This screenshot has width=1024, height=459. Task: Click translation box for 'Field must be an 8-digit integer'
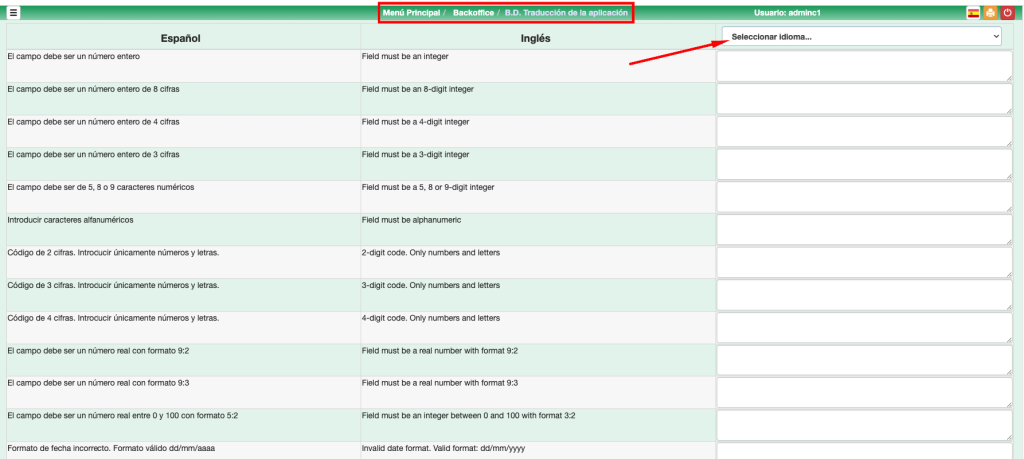click(864, 99)
